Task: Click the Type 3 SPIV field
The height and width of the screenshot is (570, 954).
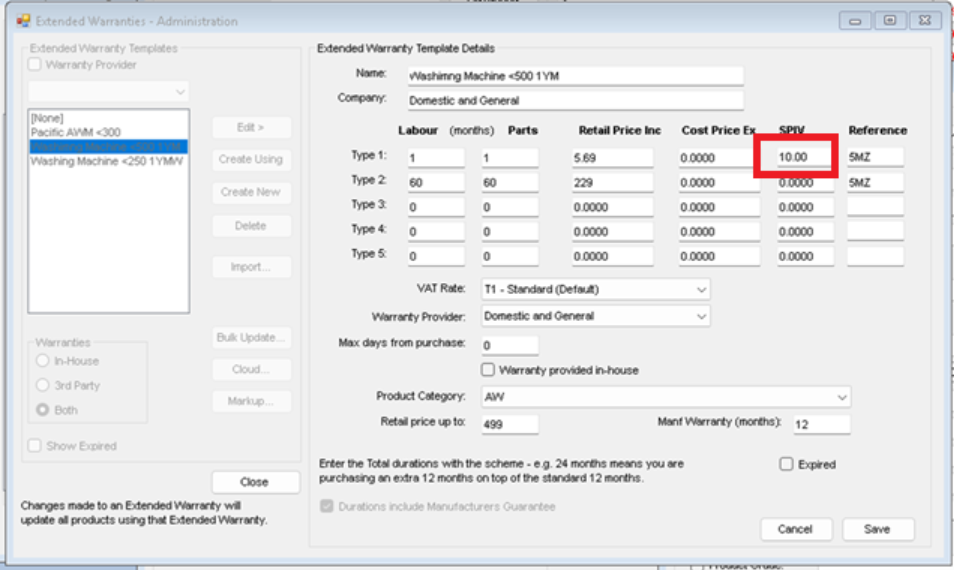Action: 805,207
